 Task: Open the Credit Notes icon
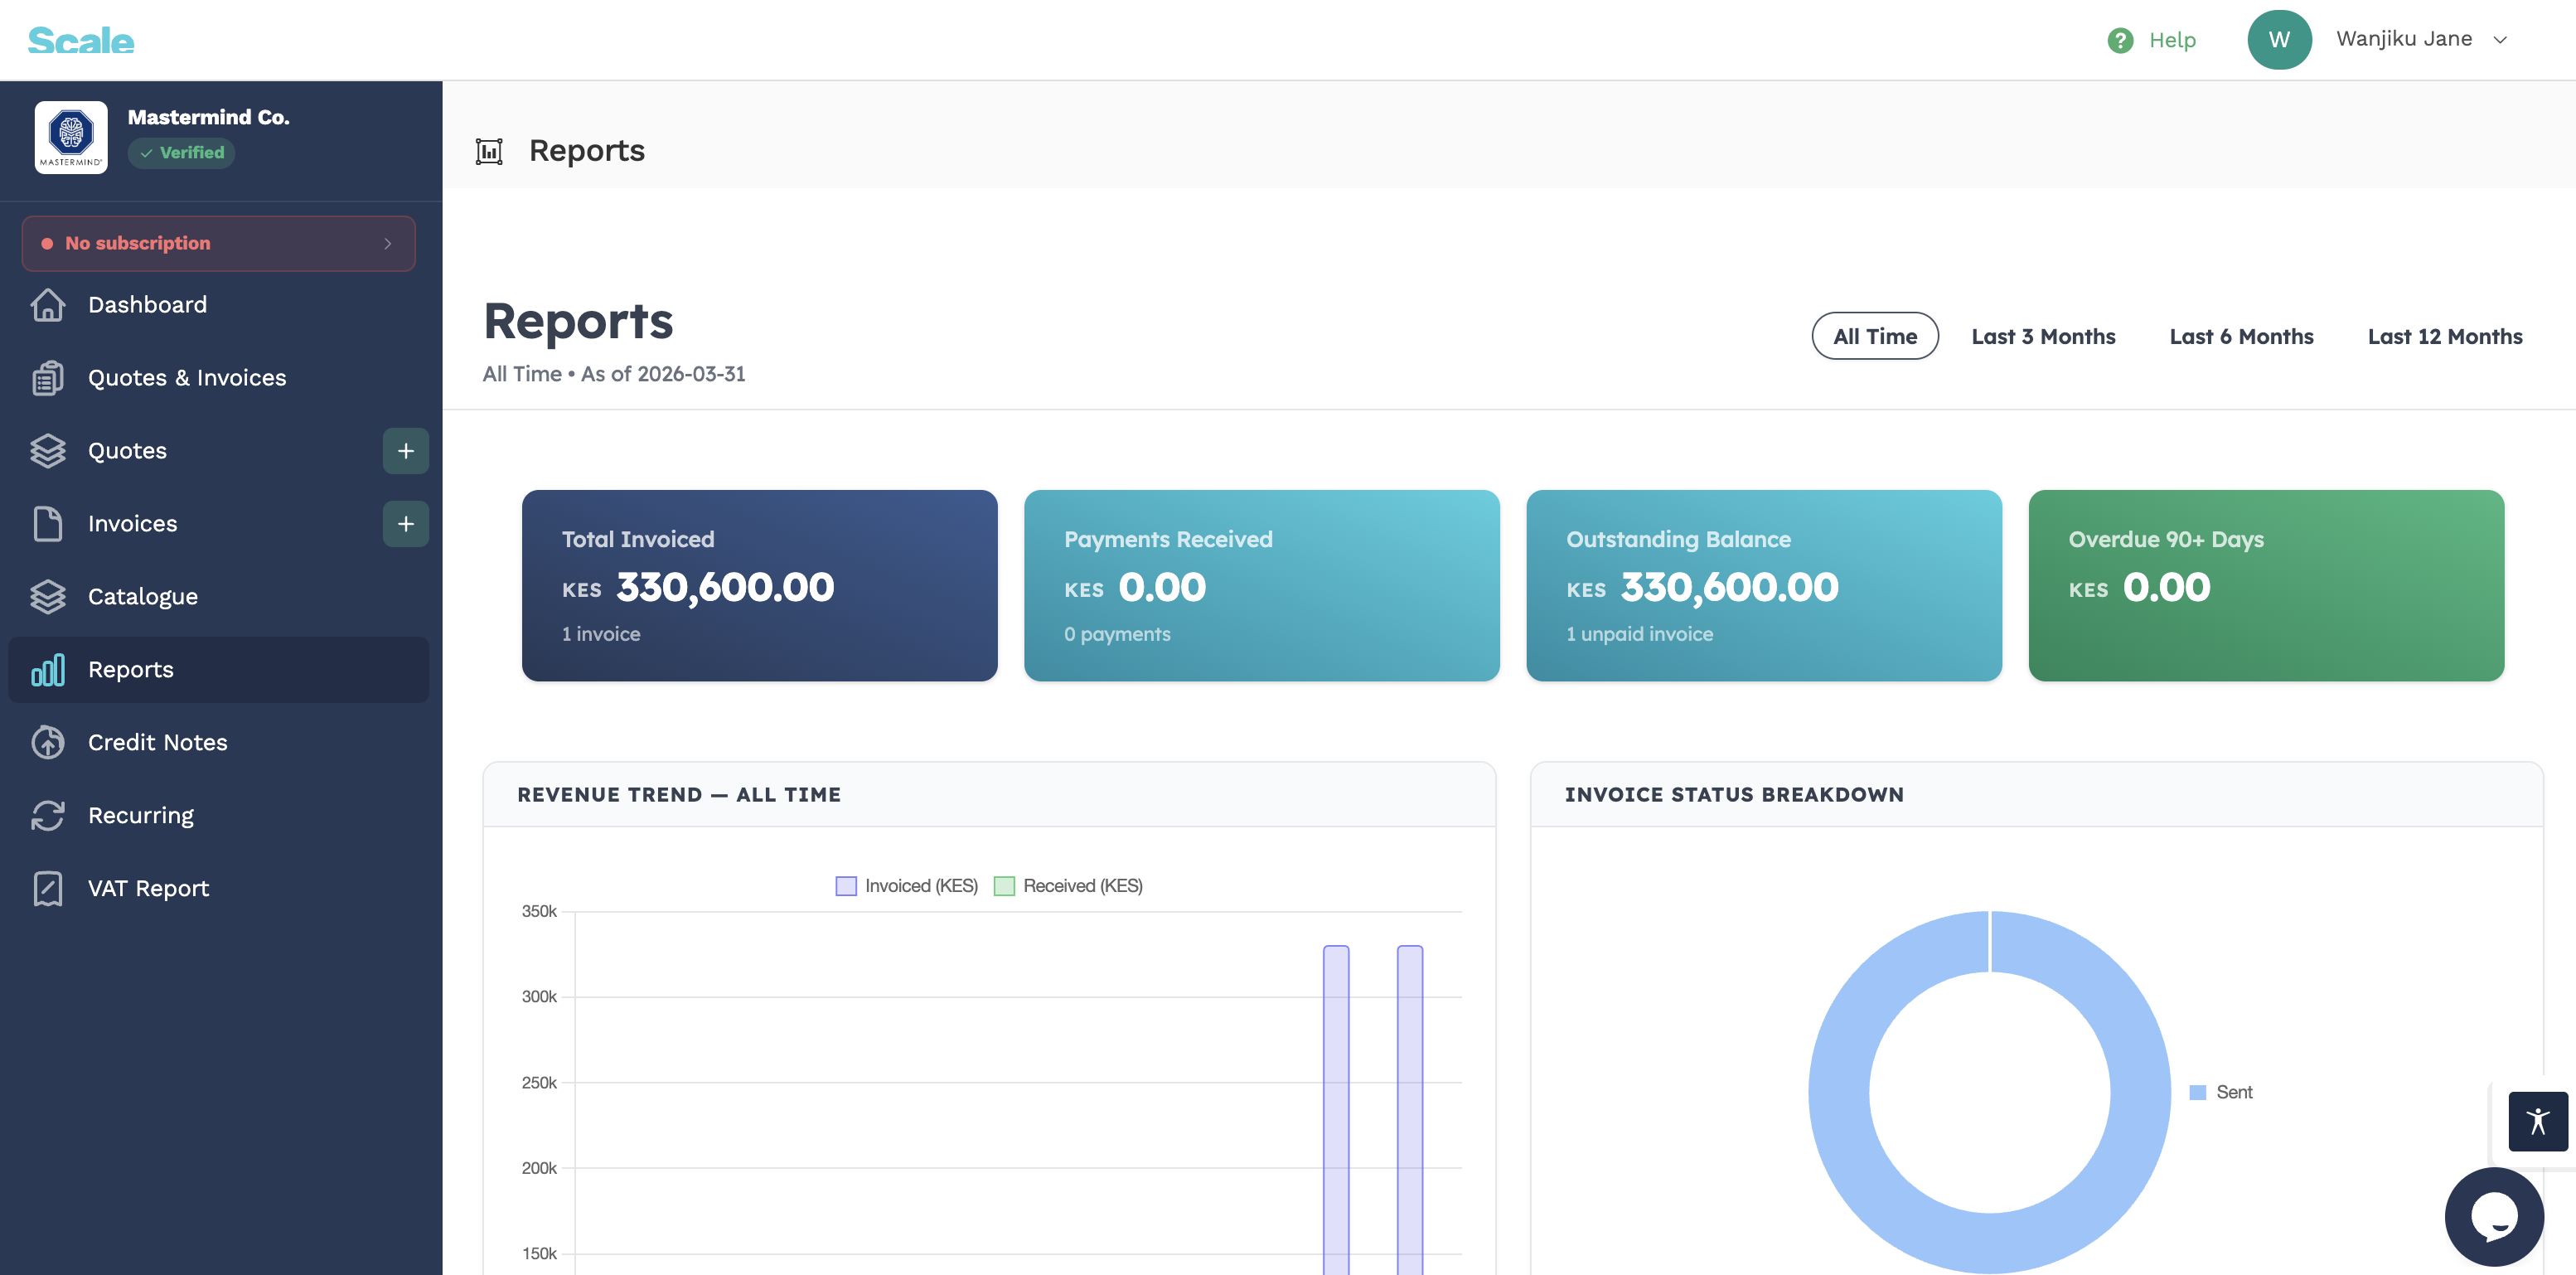47,742
